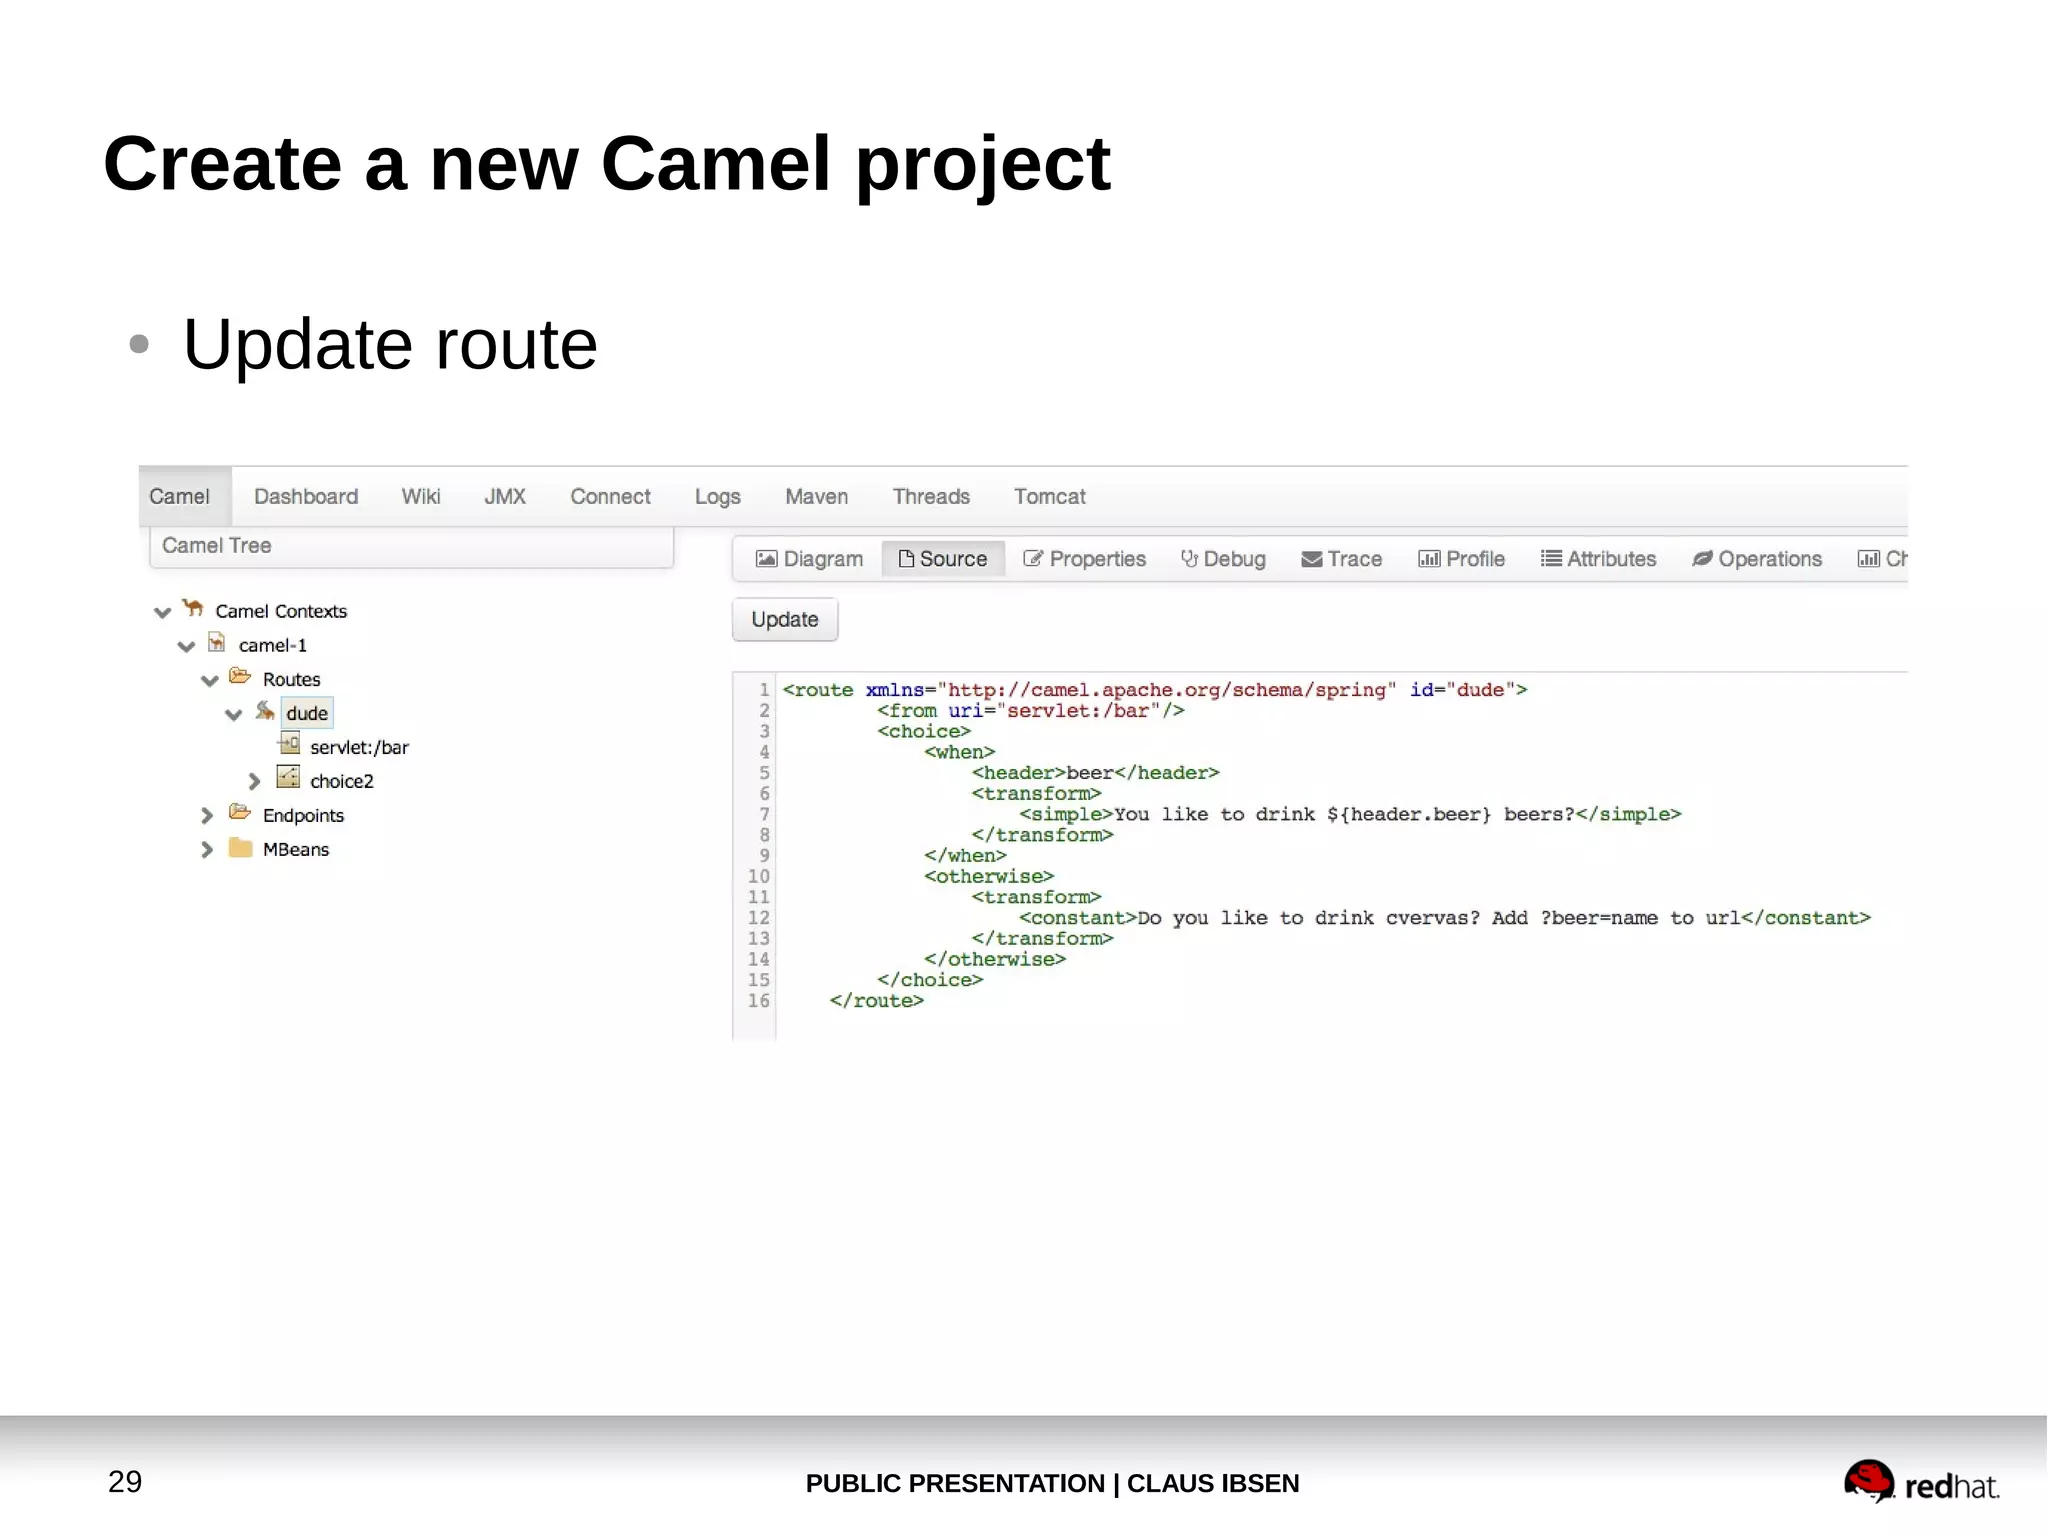Select the Endpoints tree label
2048x1535 pixels.
point(303,815)
